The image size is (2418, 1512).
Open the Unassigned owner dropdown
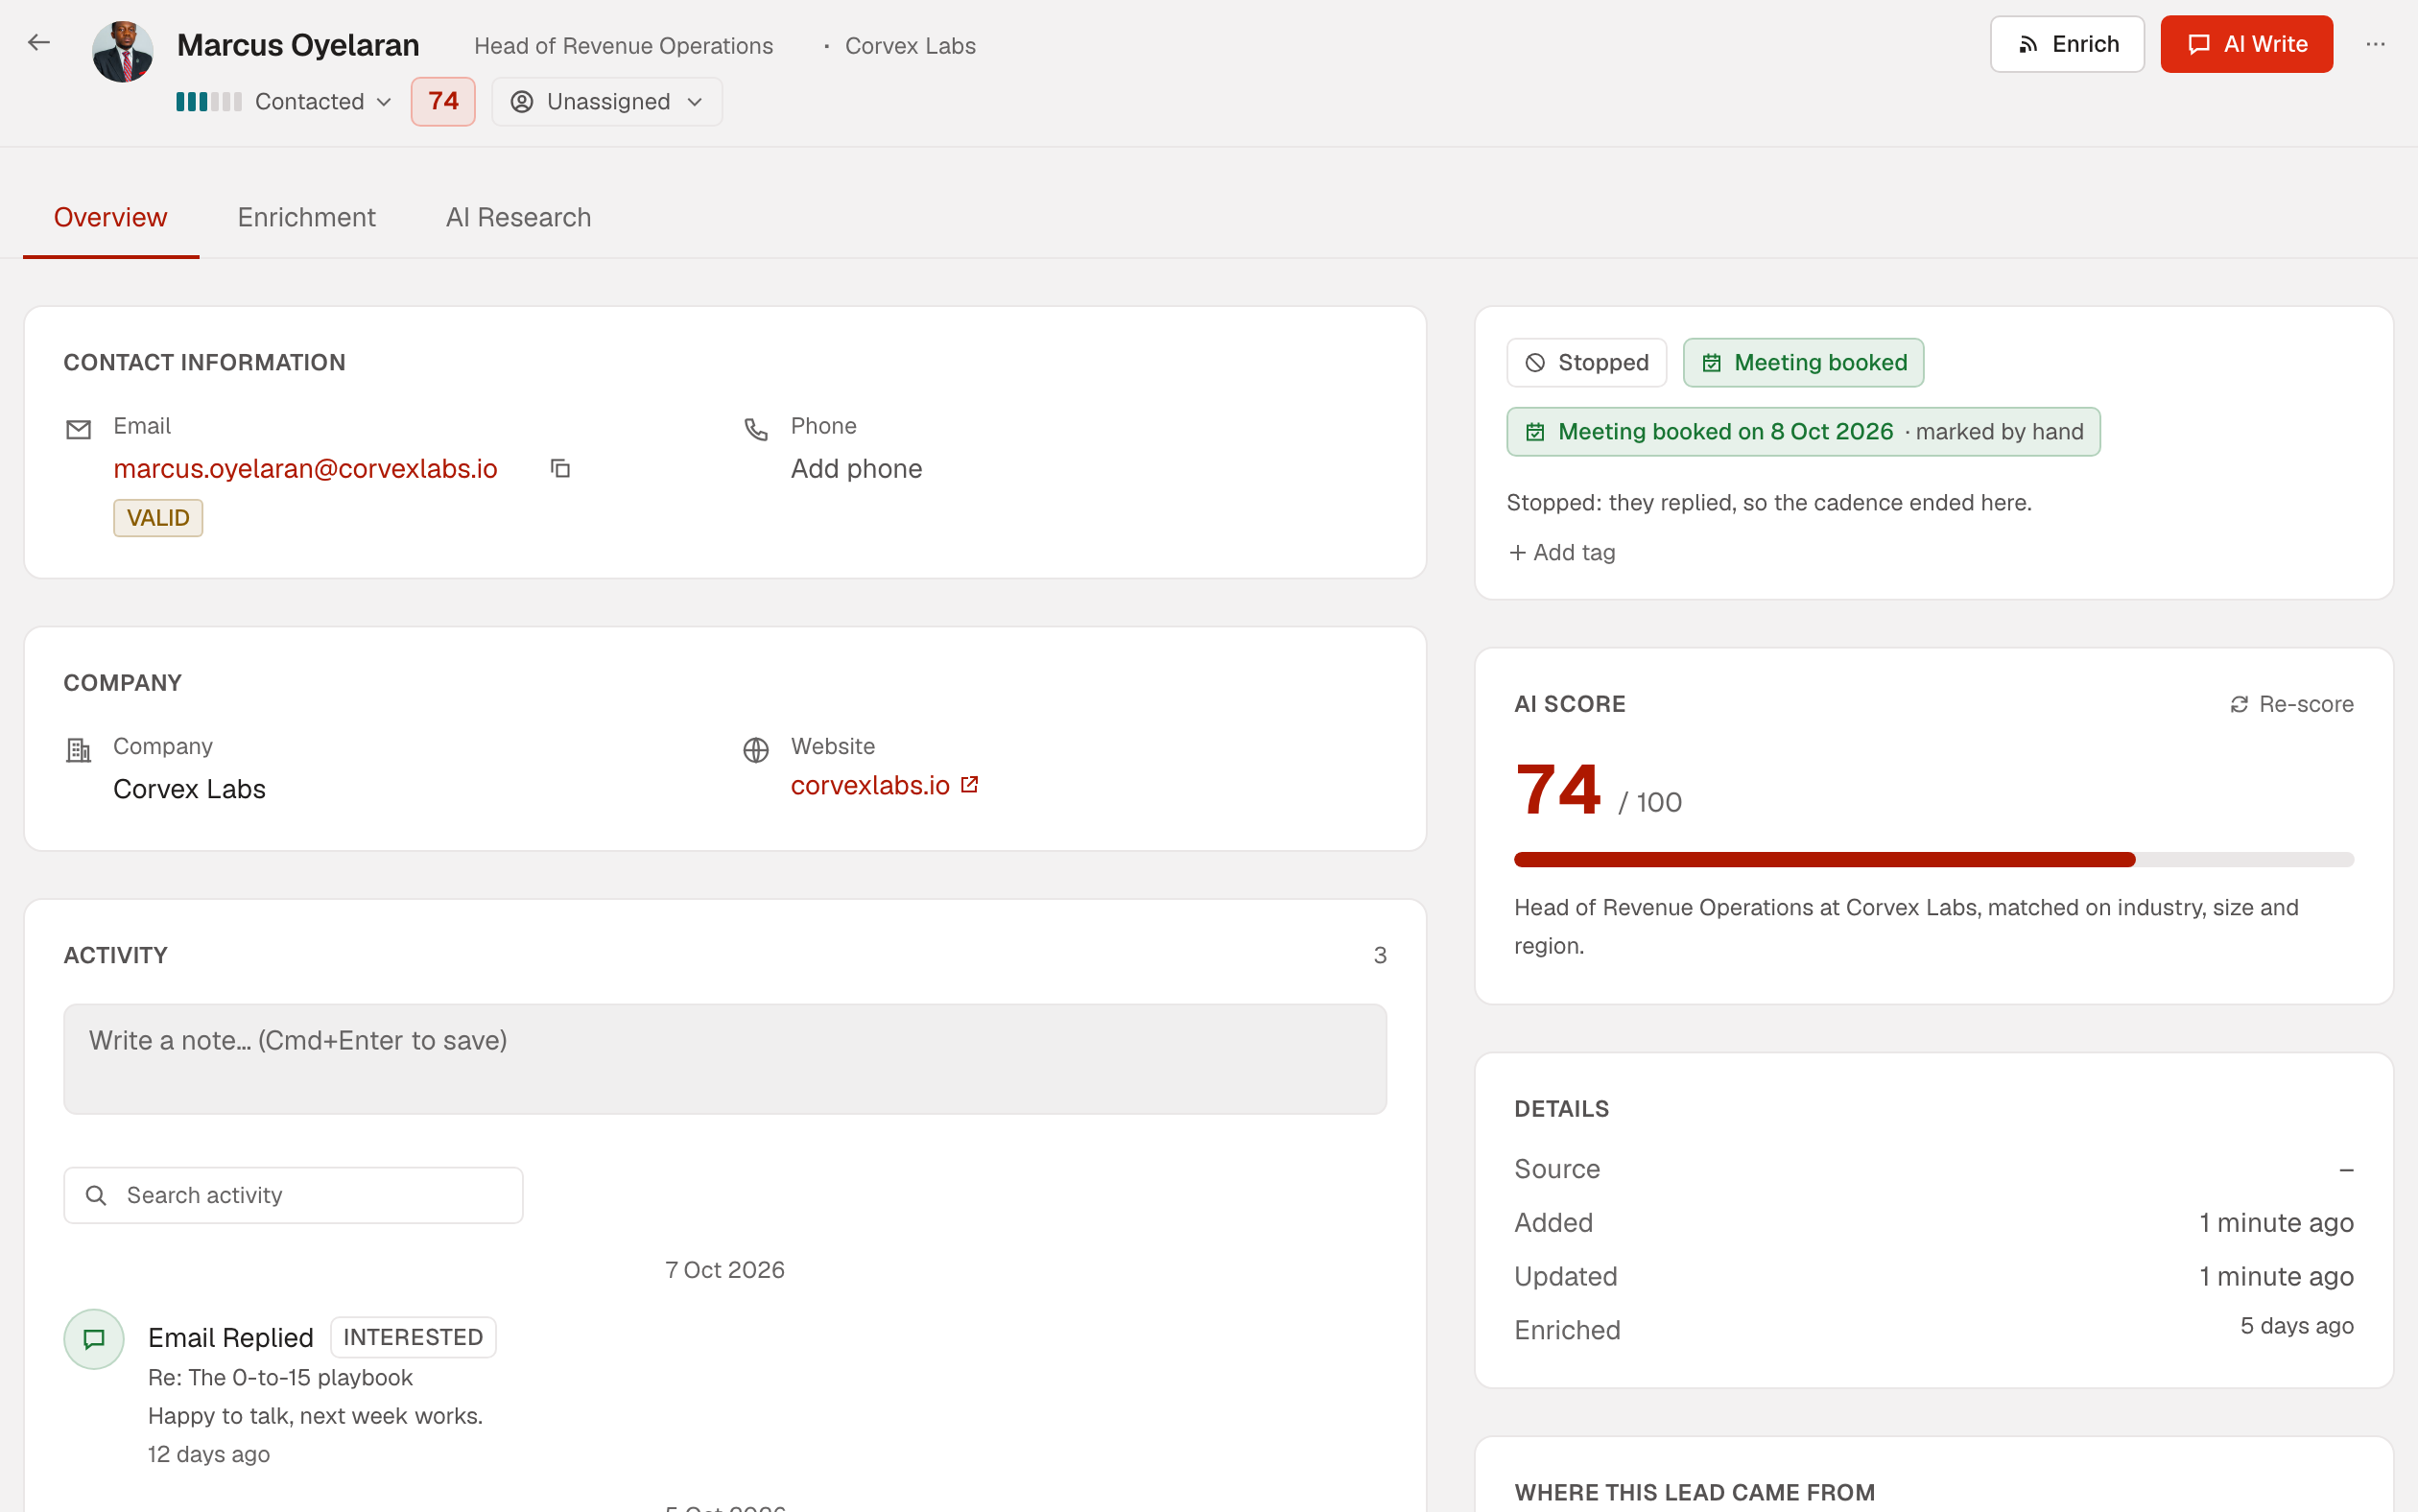[607, 102]
